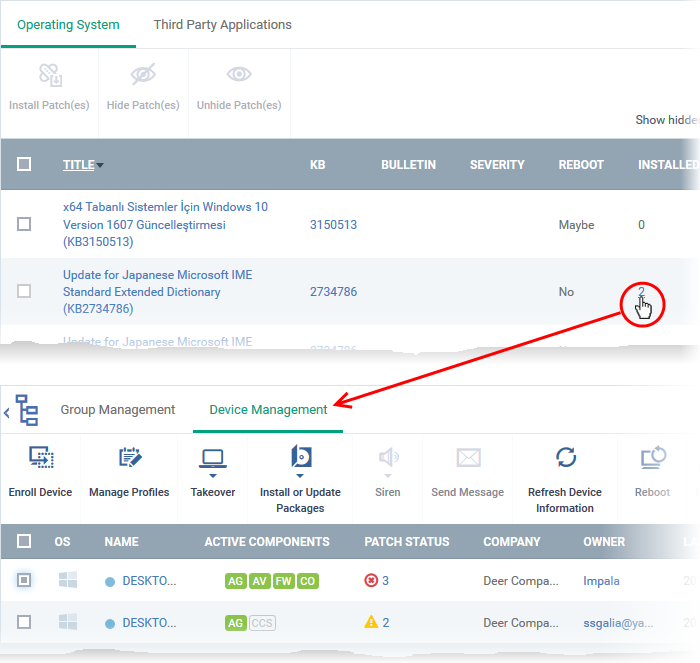Image resolution: width=700 pixels, height=663 pixels.
Task: Click the Hide Patch(es) eye icon
Action: 144,76
